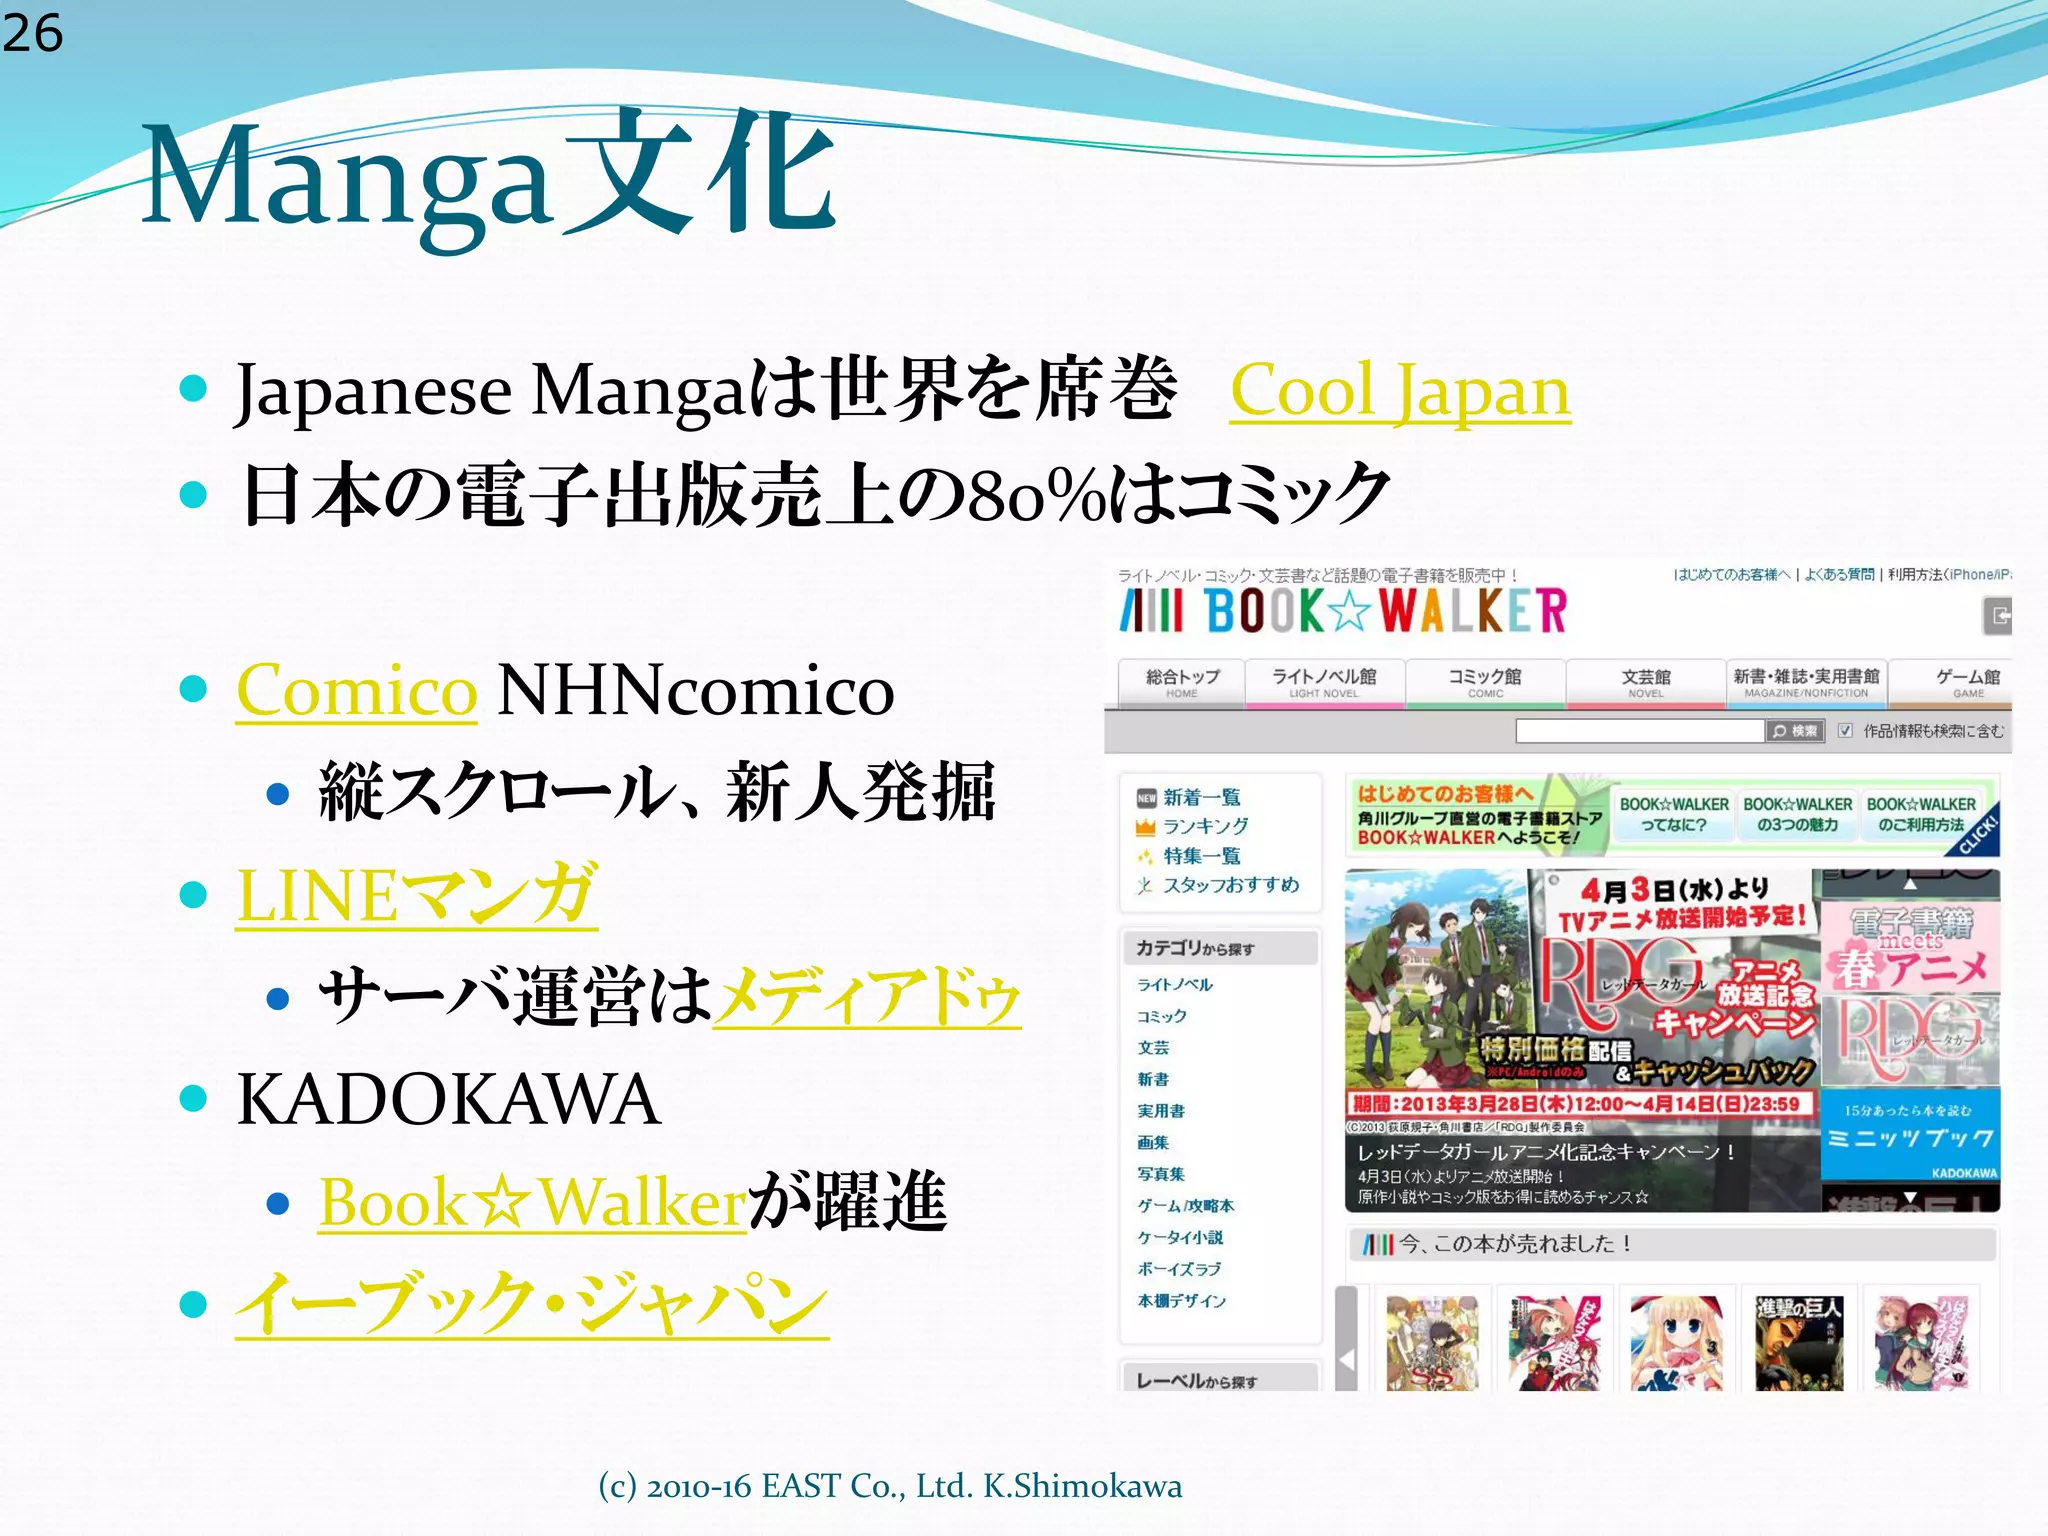Screen dimensions: 2048x1536
Task: Open the Cool Japan hyperlink
Action: [x=1400, y=390]
